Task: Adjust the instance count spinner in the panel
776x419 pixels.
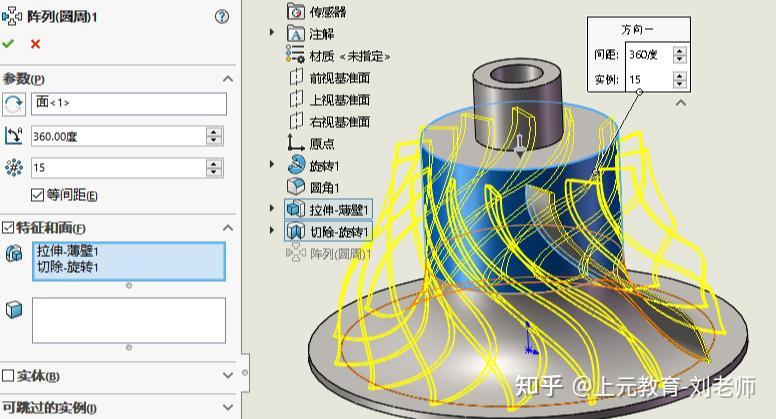Action: pos(214,168)
